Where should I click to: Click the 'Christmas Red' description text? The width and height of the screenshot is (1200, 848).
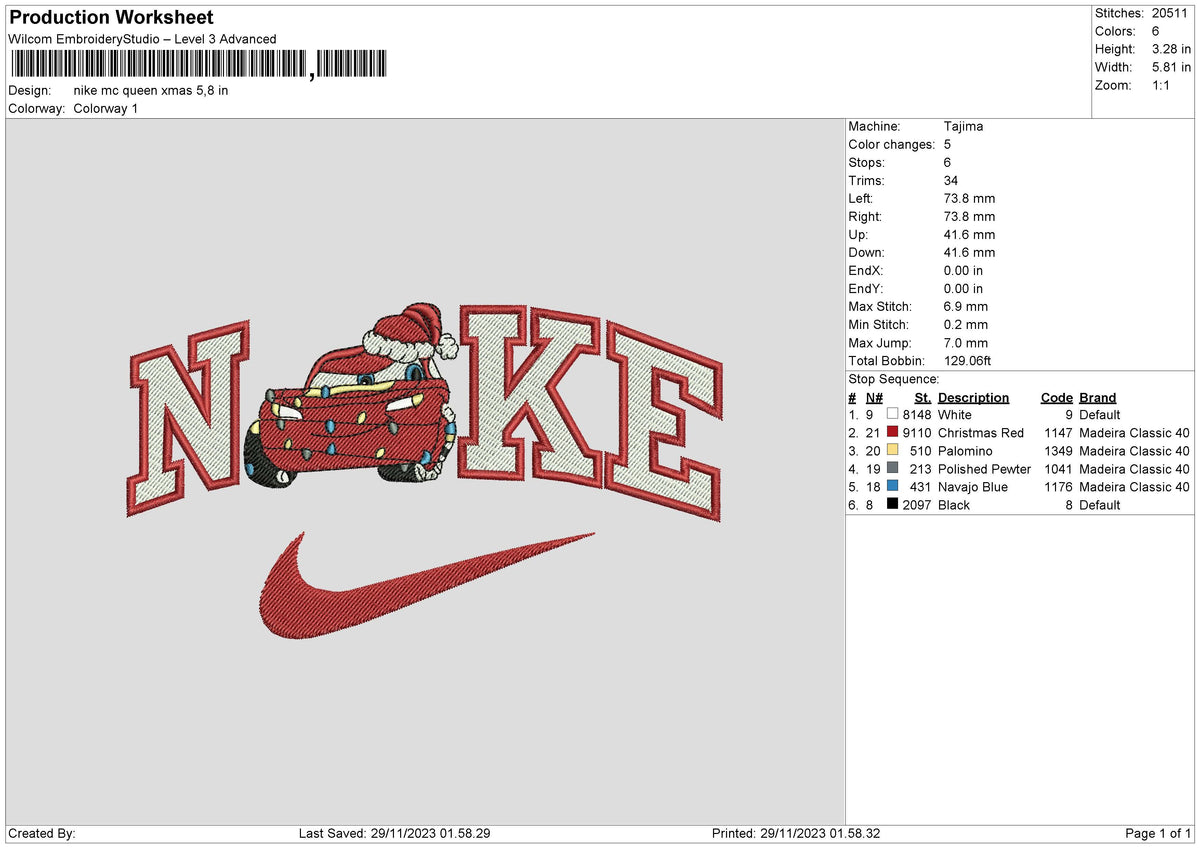click(x=981, y=432)
